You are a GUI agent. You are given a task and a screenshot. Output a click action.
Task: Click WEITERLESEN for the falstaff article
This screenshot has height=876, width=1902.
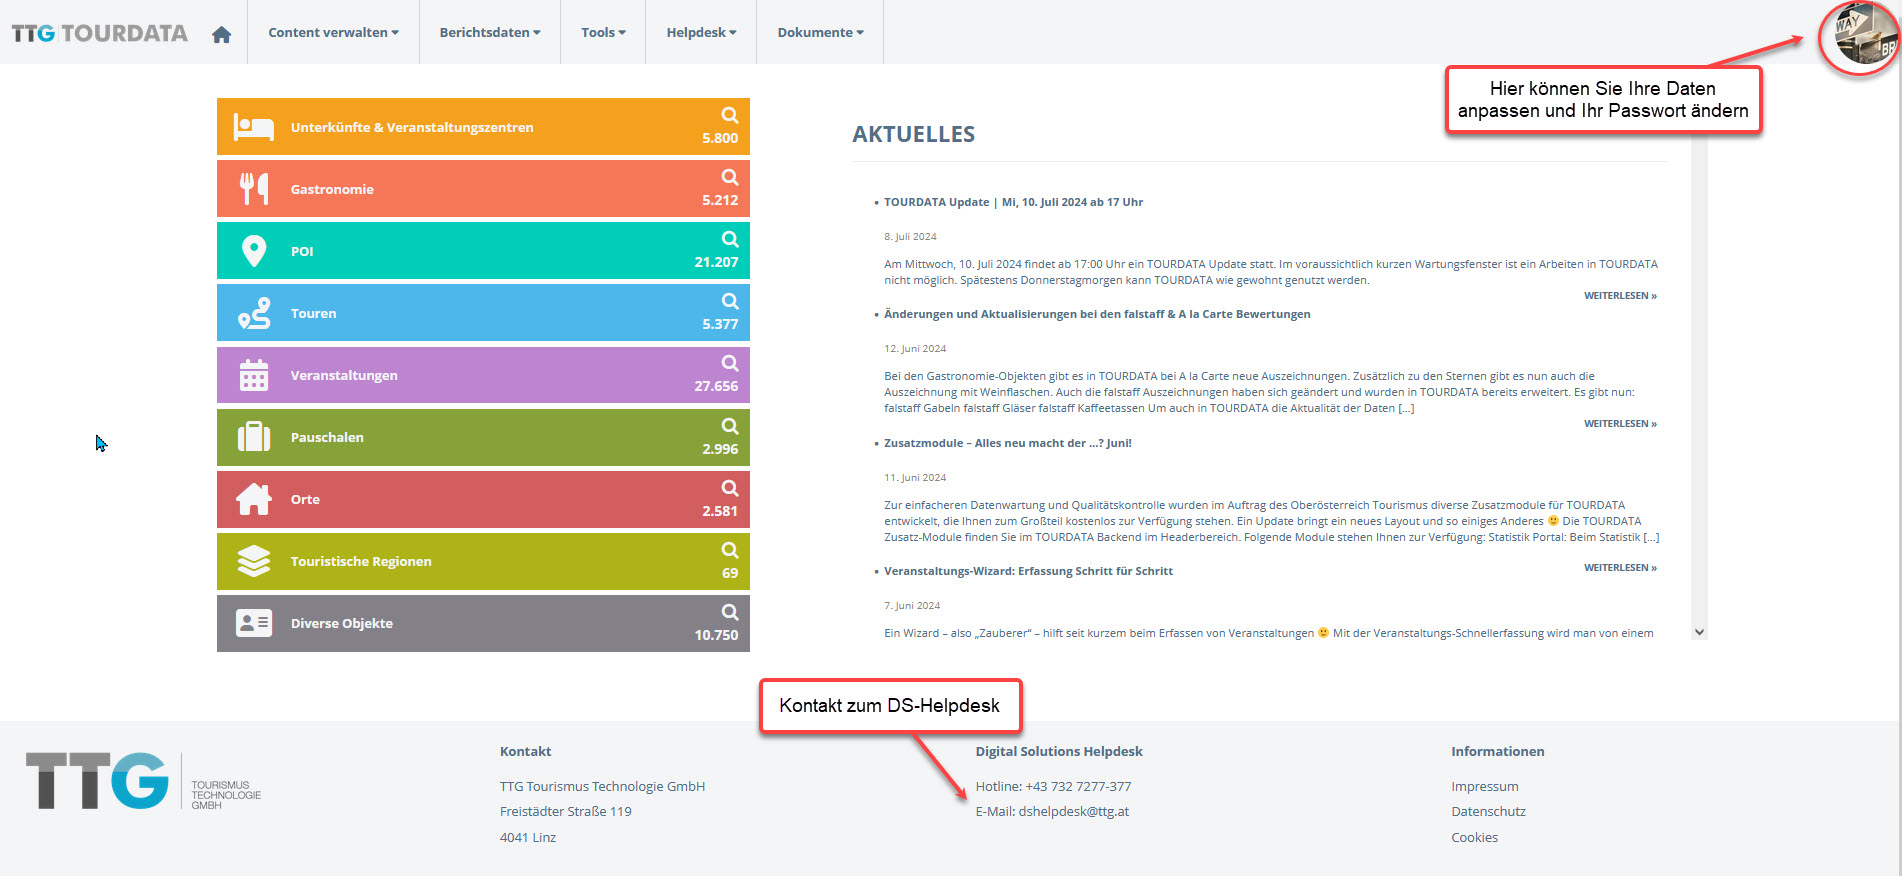pos(1620,424)
